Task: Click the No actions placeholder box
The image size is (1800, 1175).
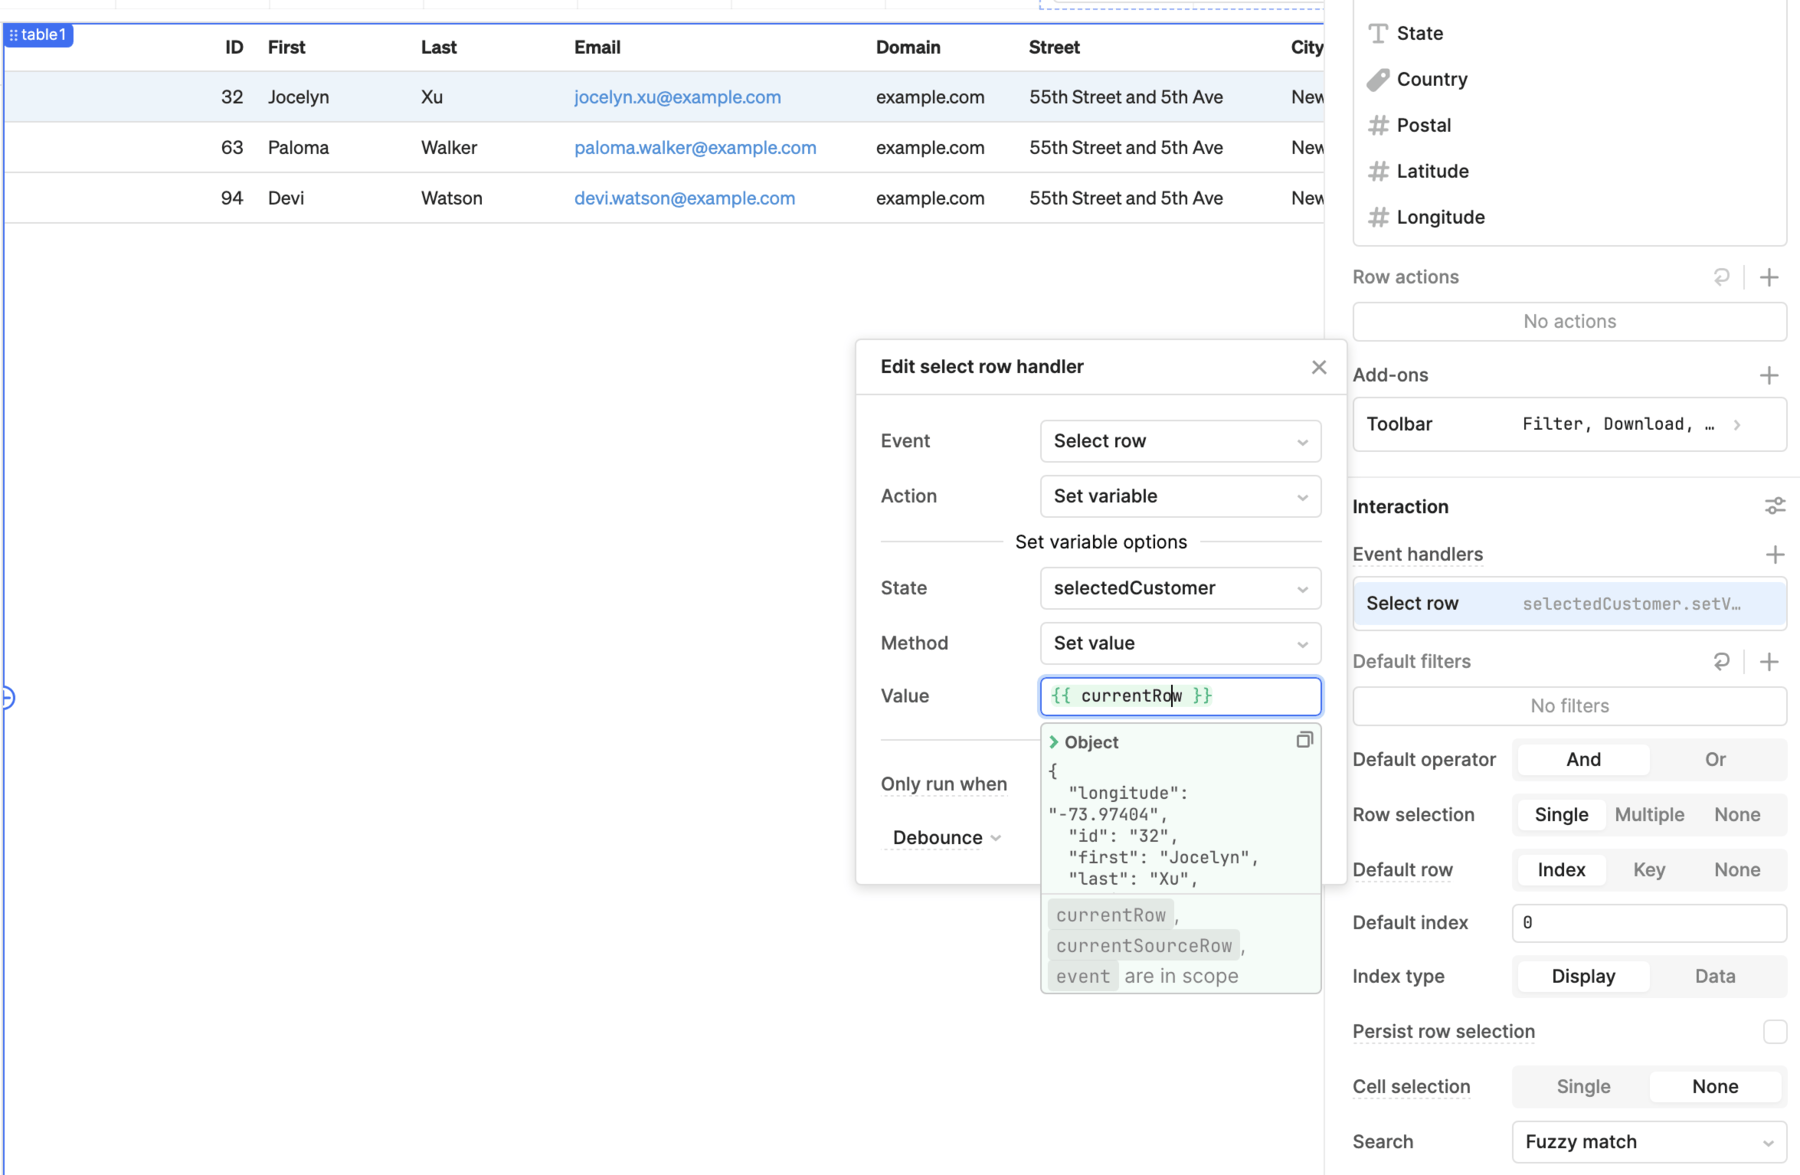Action: [1569, 322]
